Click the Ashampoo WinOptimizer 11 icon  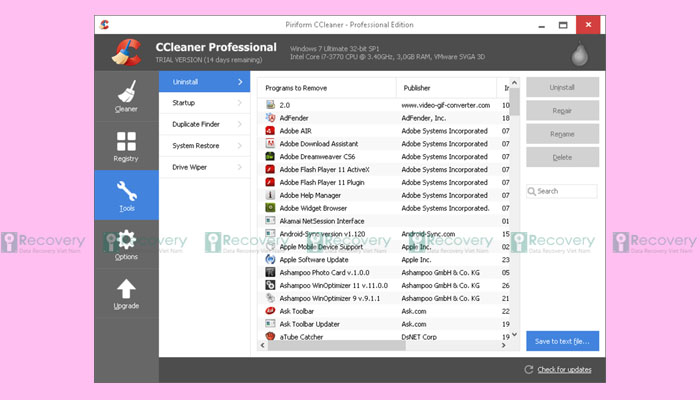click(270, 285)
